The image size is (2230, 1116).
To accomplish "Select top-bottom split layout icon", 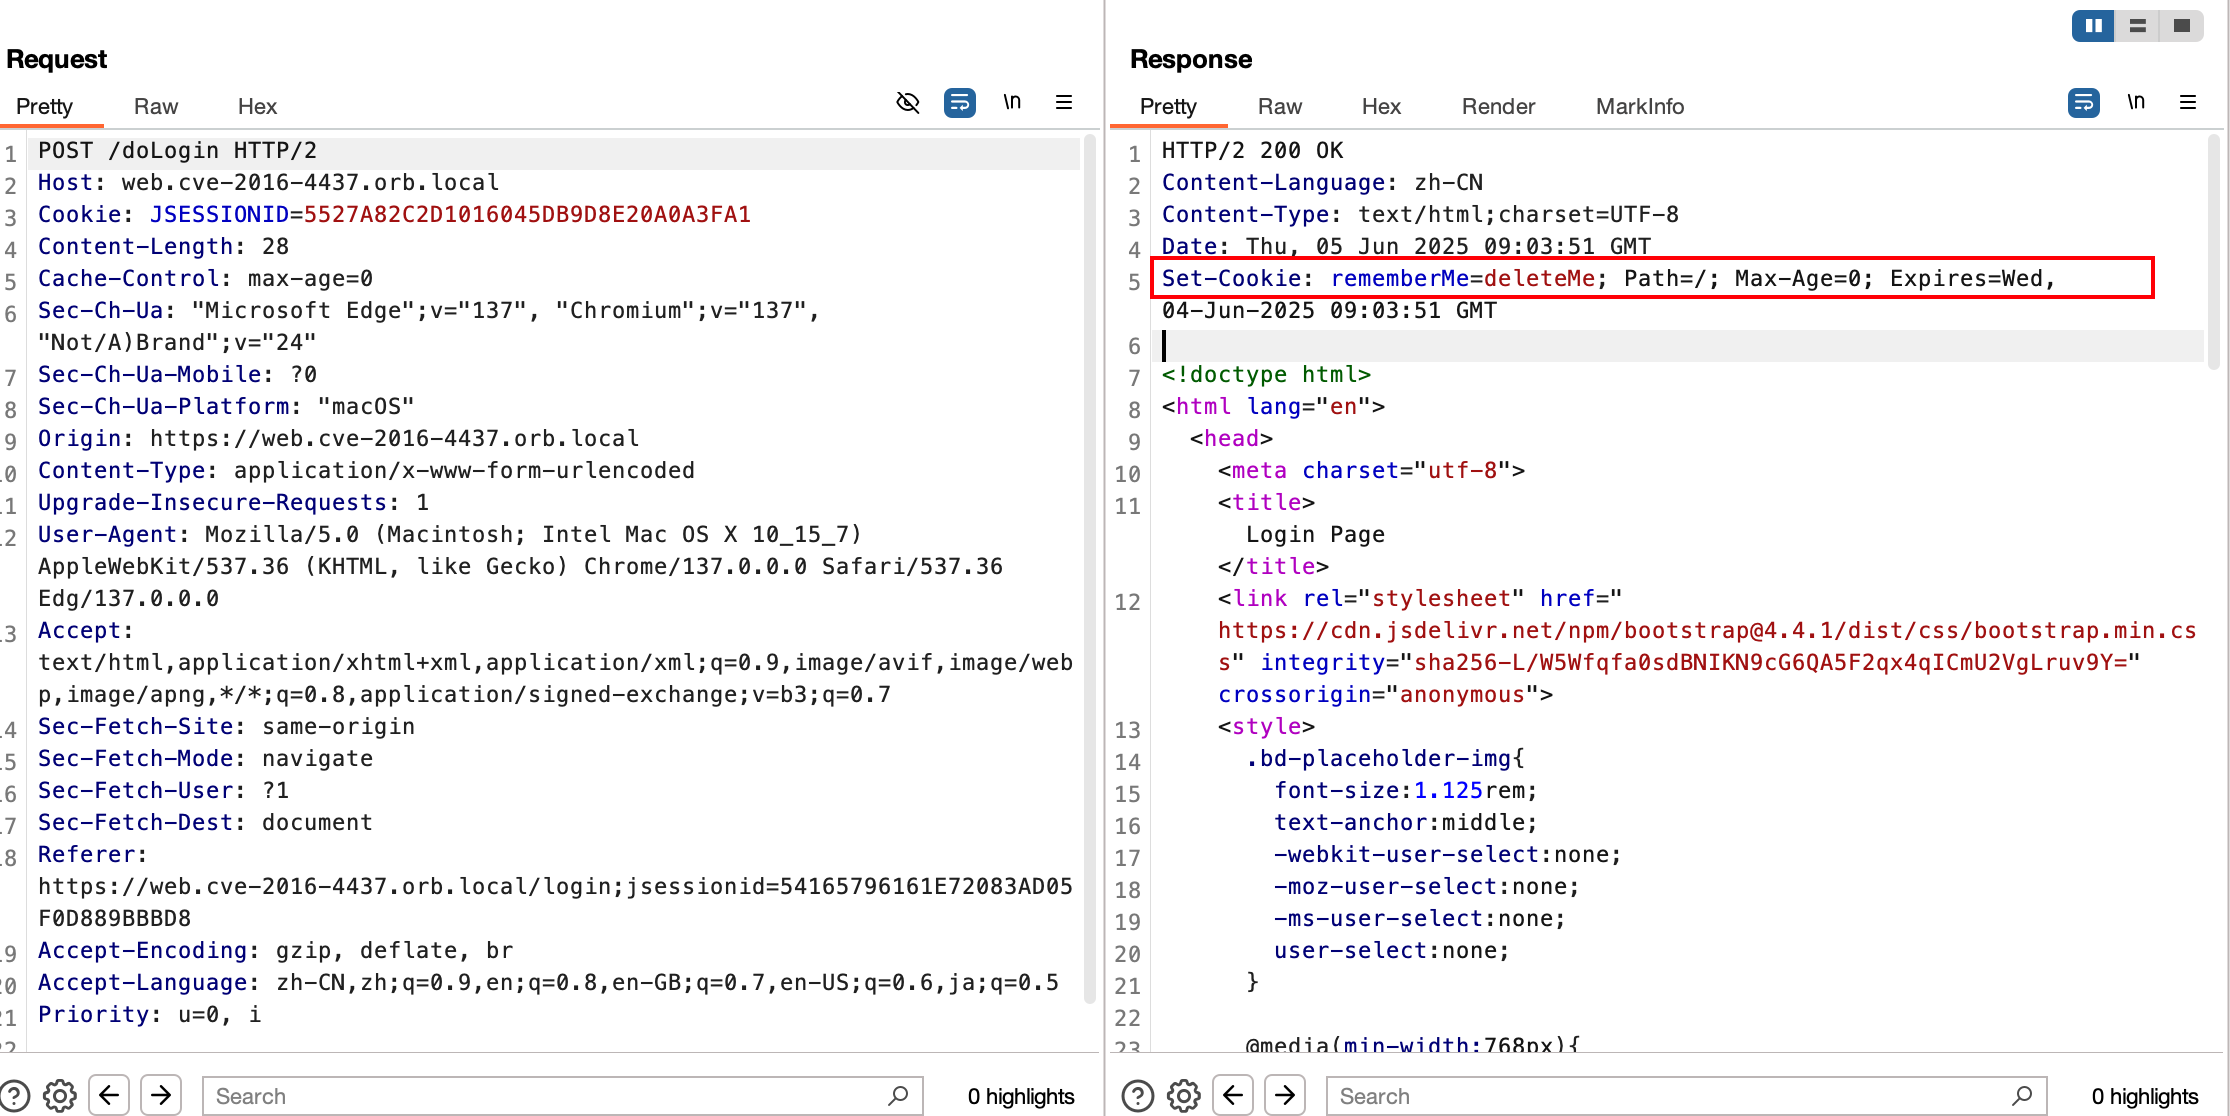I will pyautogui.click(x=2137, y=26).
